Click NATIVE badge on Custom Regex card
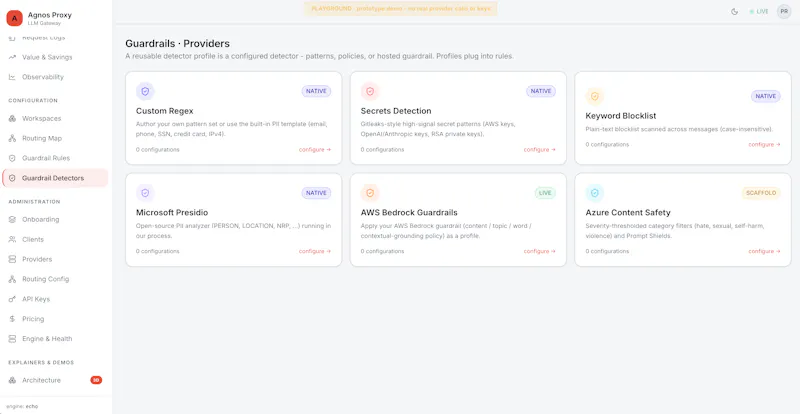Screen dimensions: 800x414 [x=316, y=91]
